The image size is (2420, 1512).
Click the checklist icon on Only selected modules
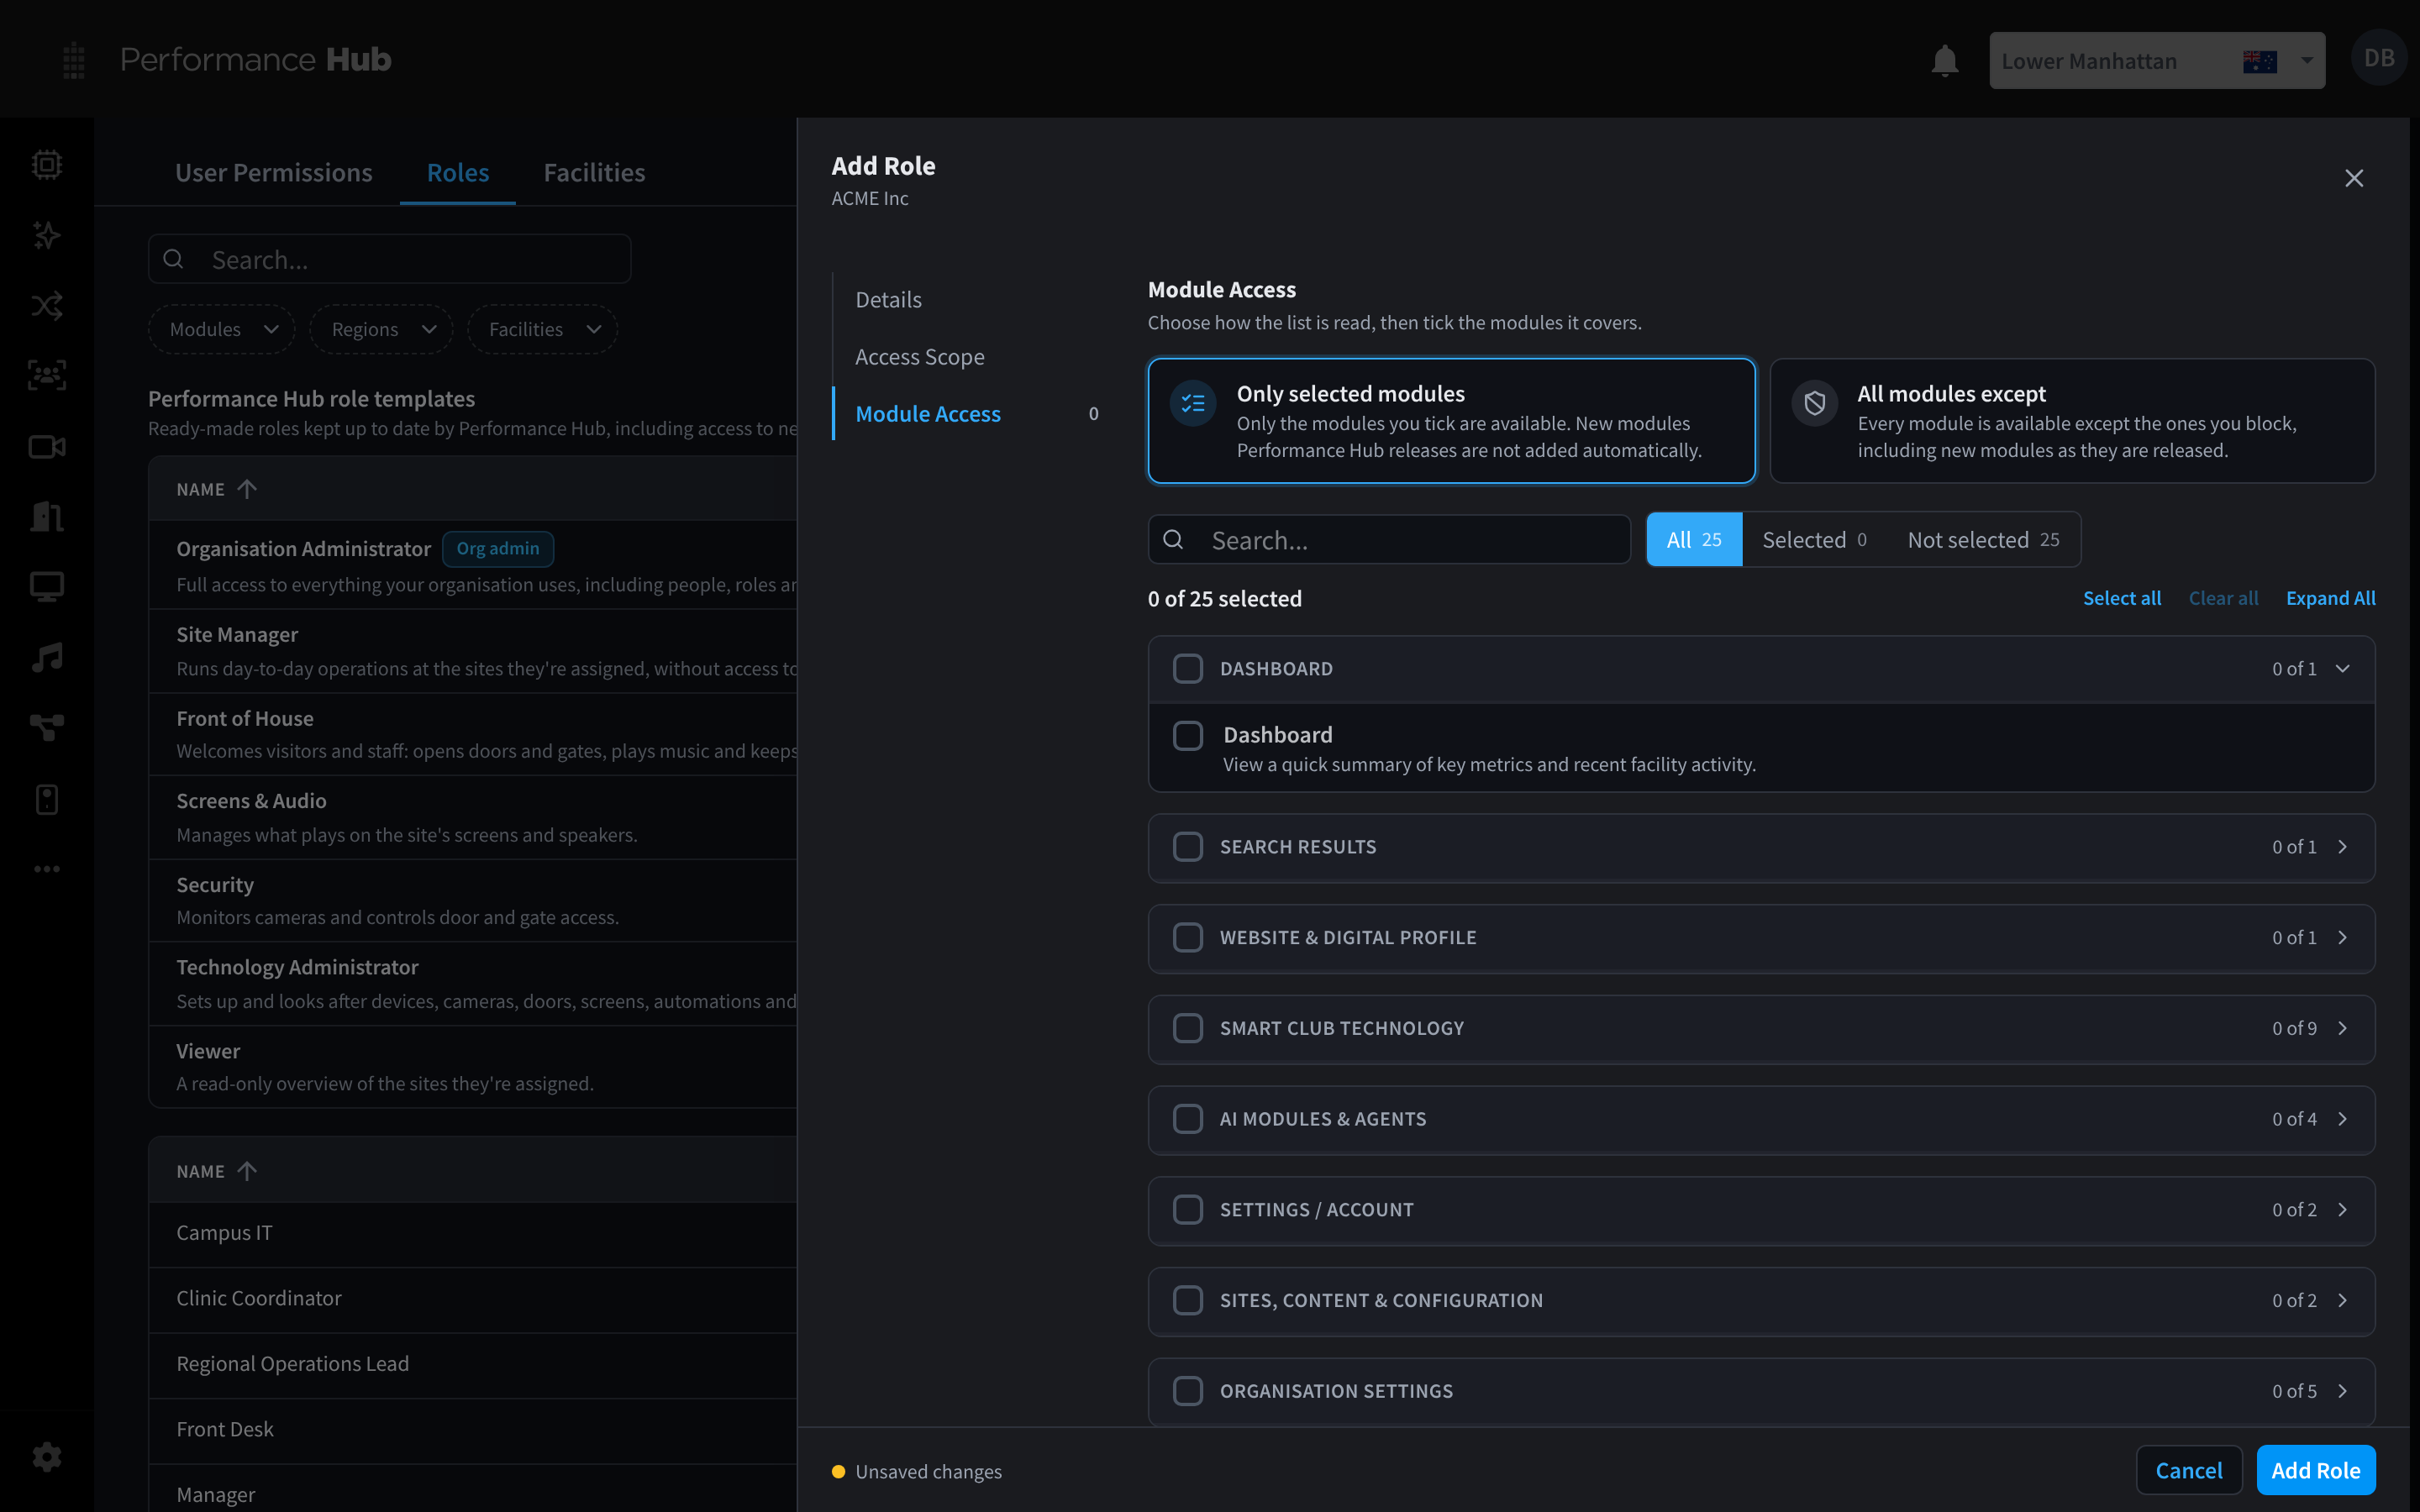1193,404
